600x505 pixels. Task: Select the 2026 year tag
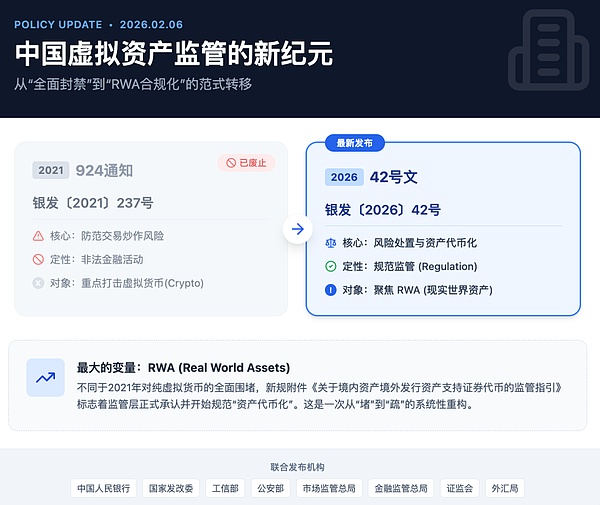point(344,177)
